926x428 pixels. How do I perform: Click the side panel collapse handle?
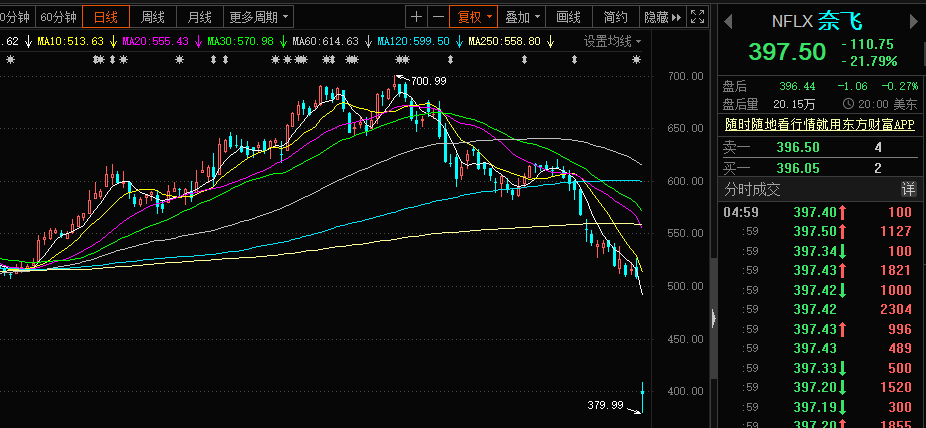pos(713,318)
